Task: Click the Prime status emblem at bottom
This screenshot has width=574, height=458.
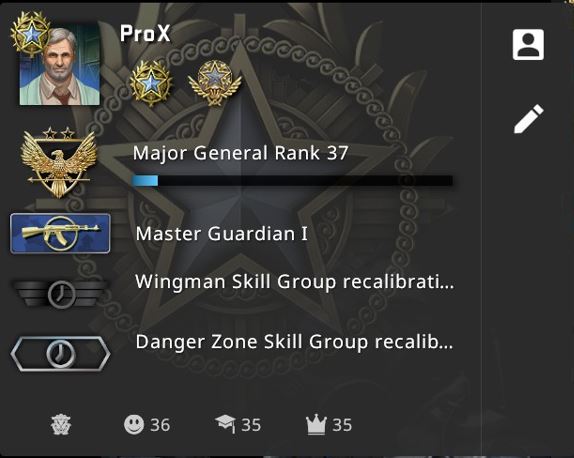Action: click(61, 425)
